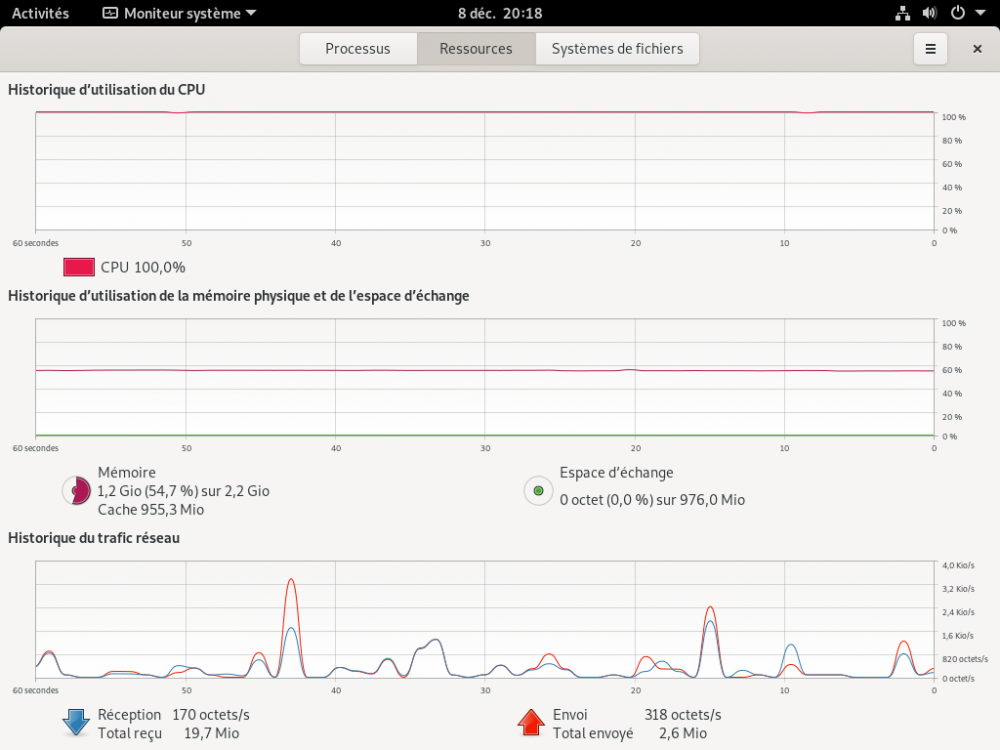Open the Systèmes de fichiers tab
This screenshot has height=750, width=1000.
tap(617, 49)
